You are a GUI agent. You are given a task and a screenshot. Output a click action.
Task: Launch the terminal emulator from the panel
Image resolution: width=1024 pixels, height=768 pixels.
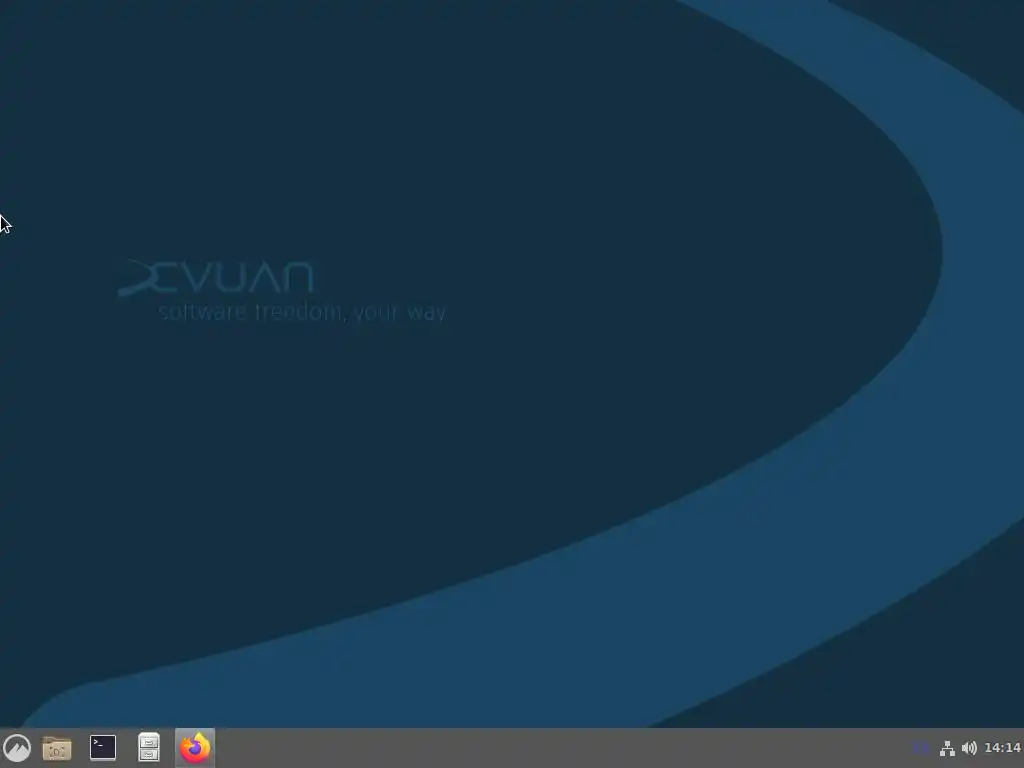(103, 748)
